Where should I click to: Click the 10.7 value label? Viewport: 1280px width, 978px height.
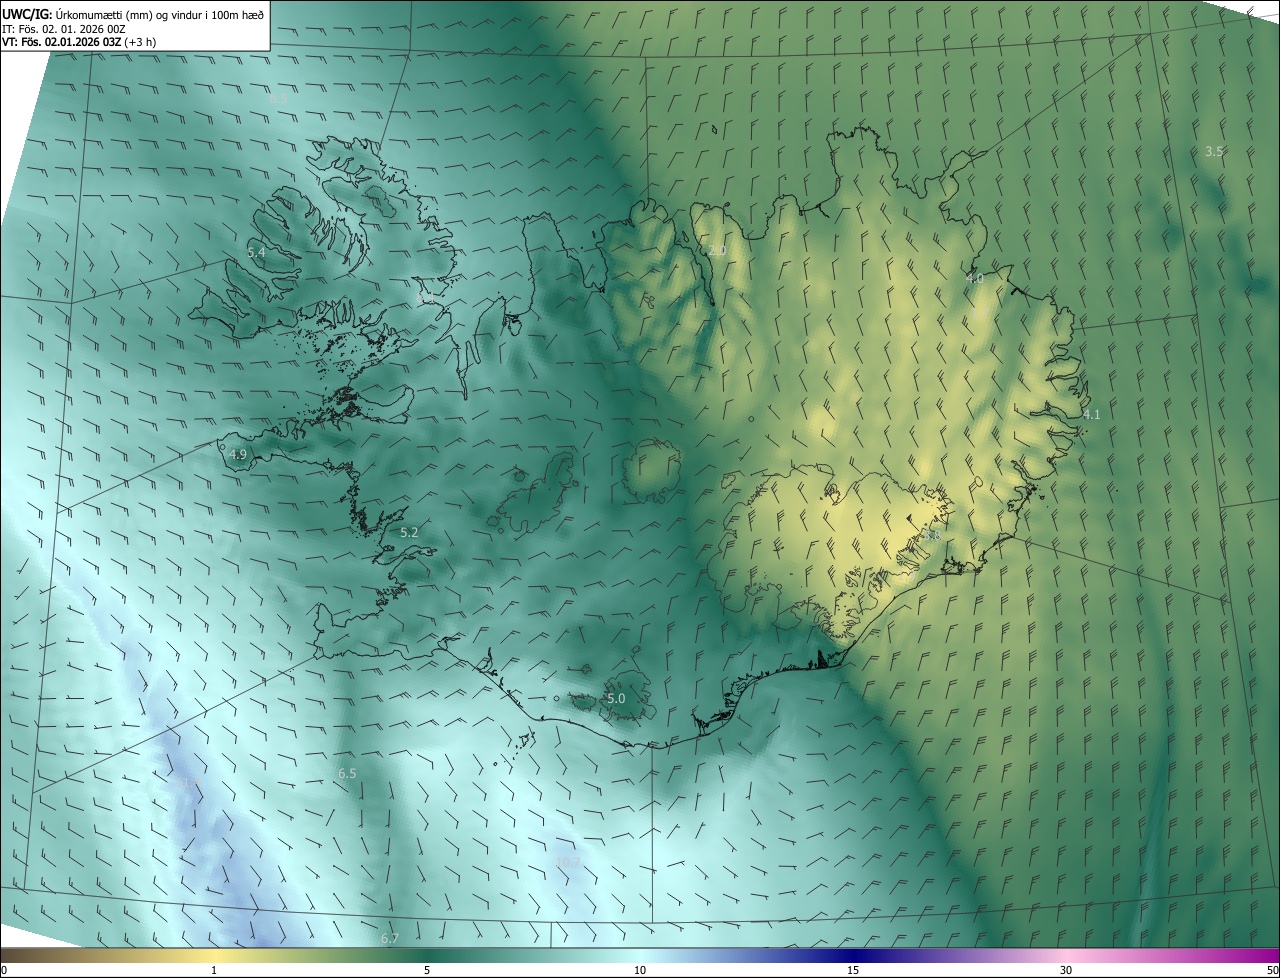pos(568,862)
